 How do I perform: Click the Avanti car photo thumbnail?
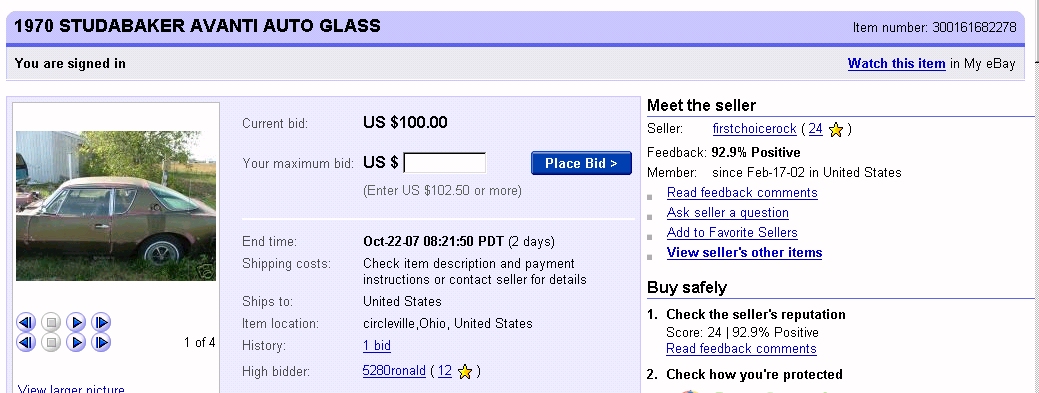[x=116, y=205]
